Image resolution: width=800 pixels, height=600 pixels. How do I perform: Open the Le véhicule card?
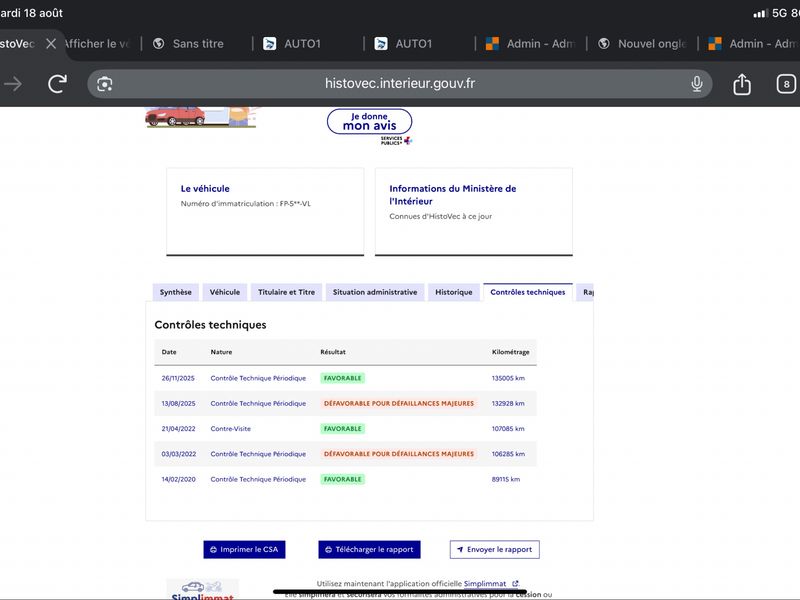[x=265, y=211]
